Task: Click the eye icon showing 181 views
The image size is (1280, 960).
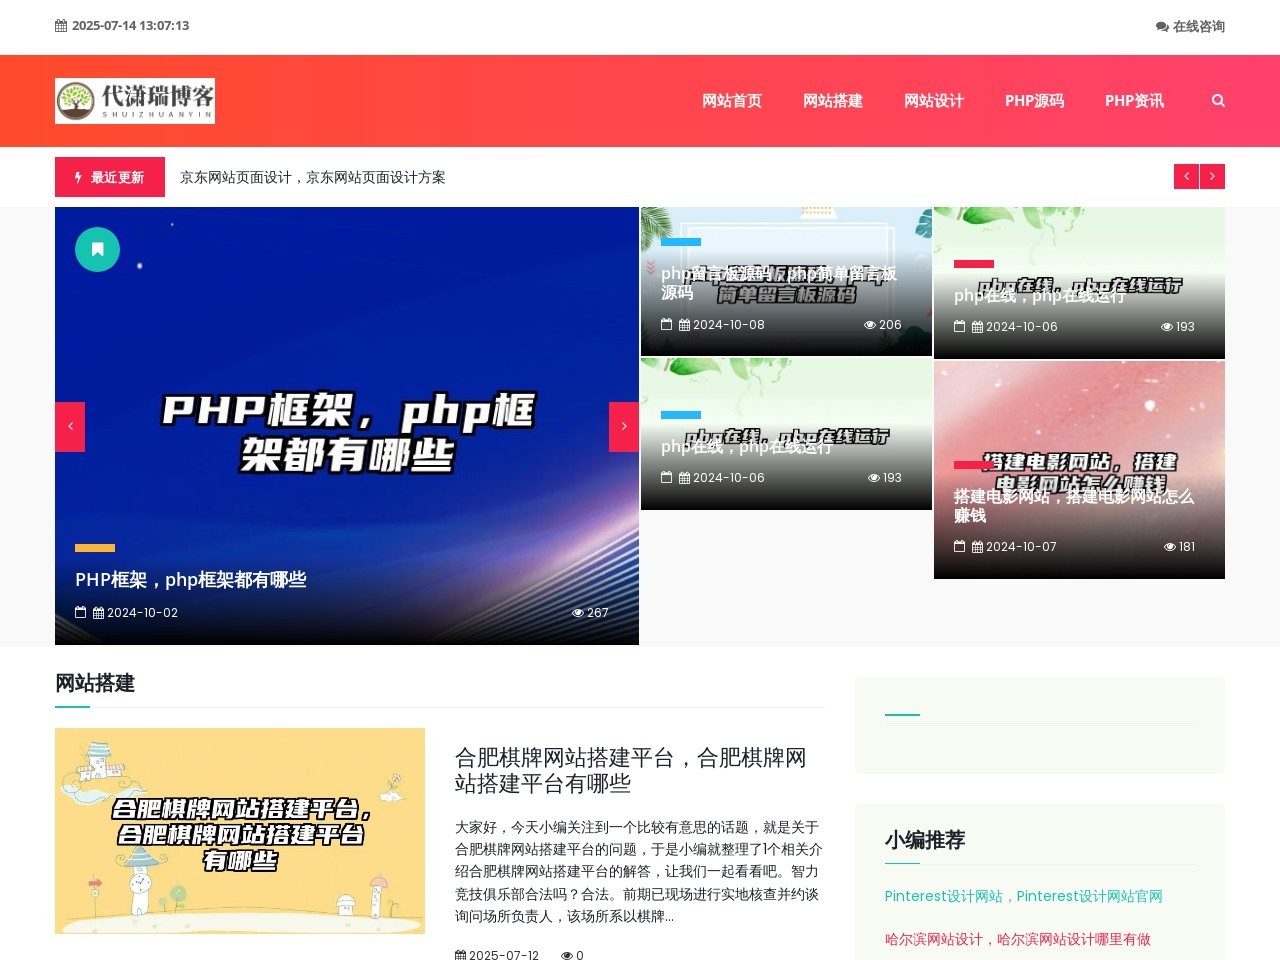Action: tap(1169, 546)
